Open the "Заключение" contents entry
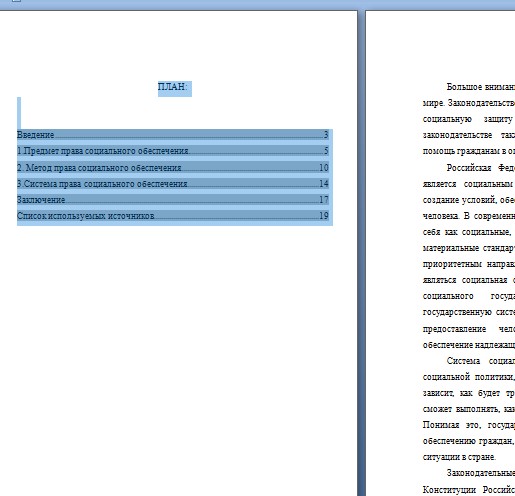This screenshot has height=496, width=515. (41, 200)
